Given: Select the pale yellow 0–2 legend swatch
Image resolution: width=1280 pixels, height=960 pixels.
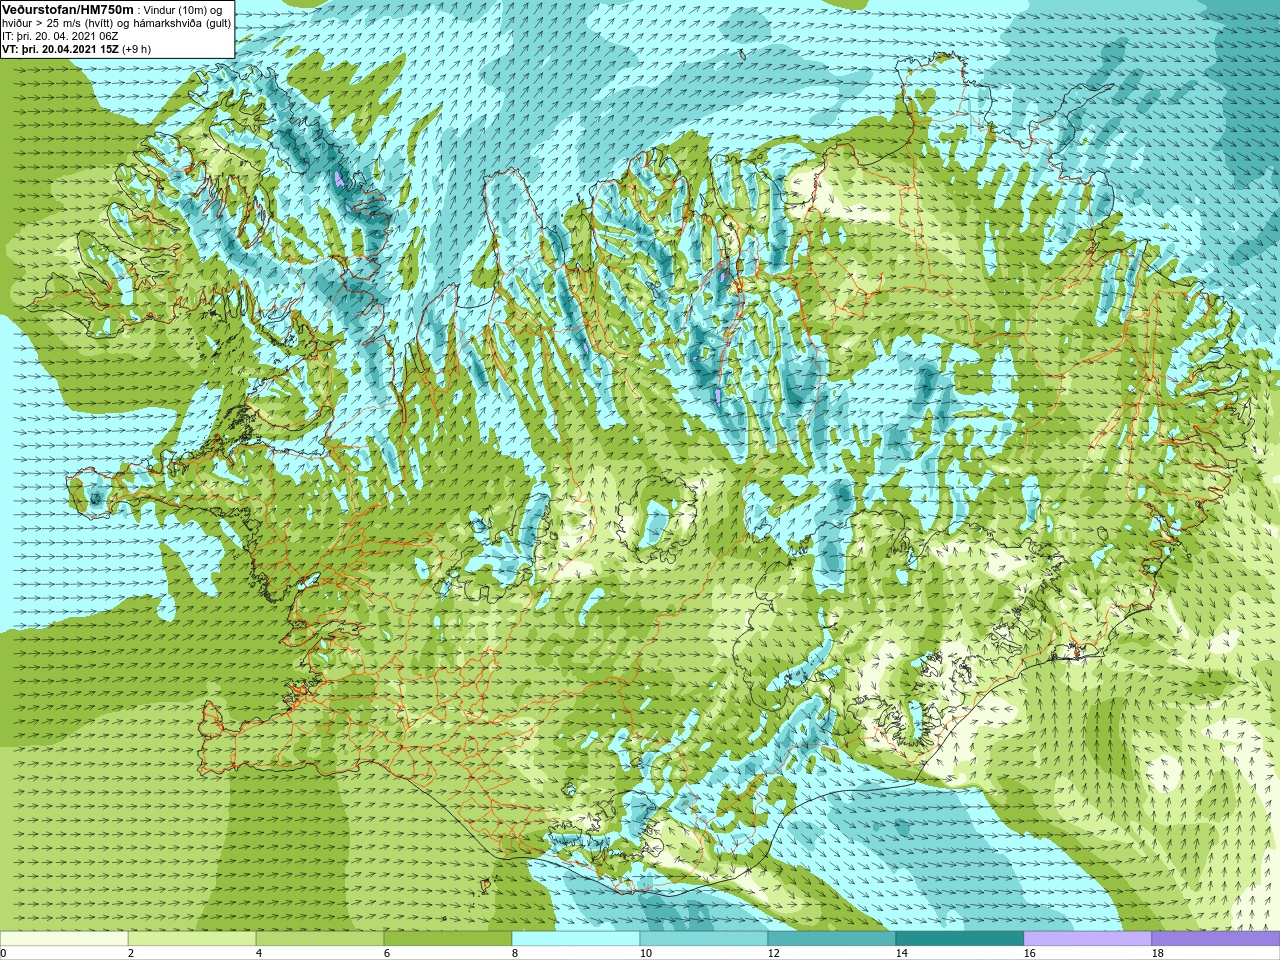Looking at the screenshot, I should click(64, 939).
